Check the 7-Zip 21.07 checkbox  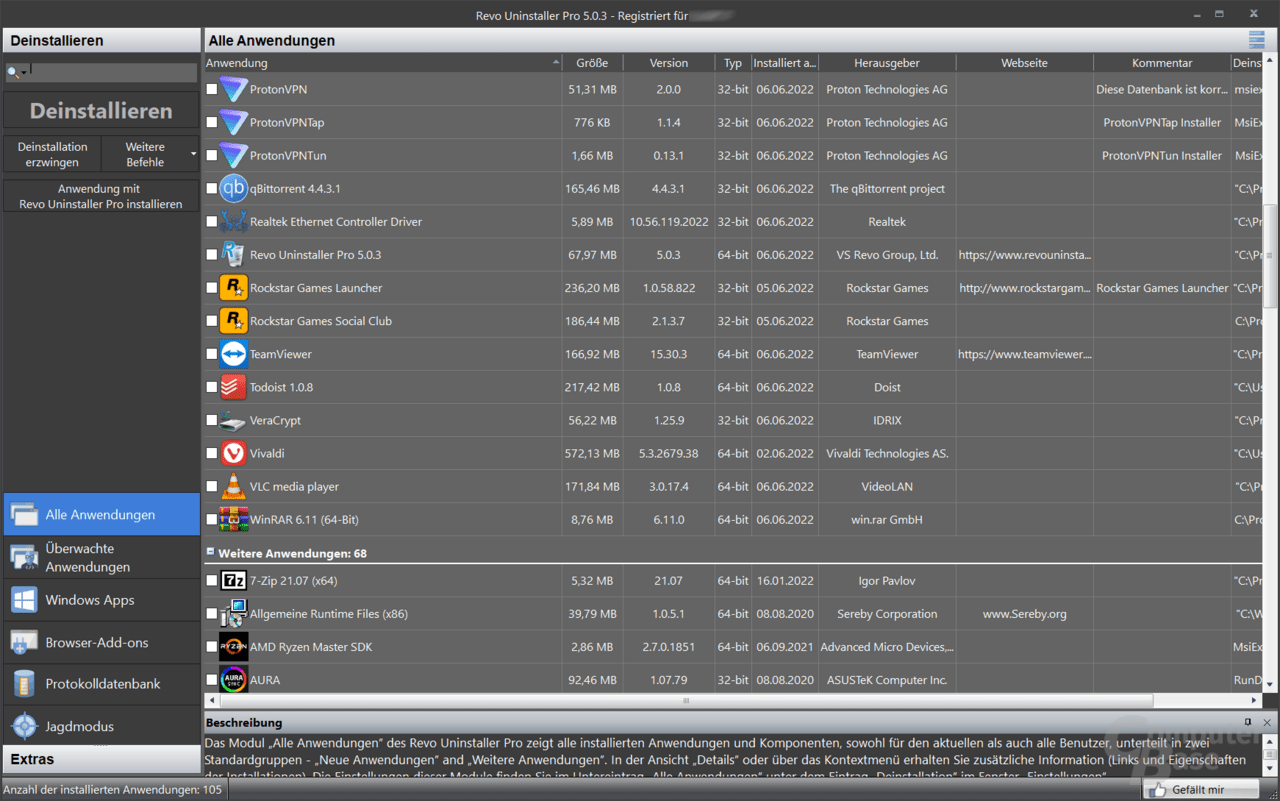coord(211,580)
